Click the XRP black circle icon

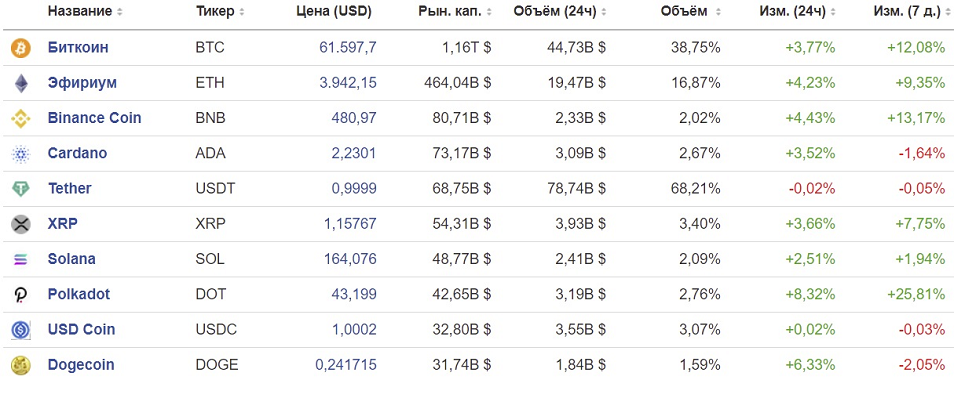21,225
